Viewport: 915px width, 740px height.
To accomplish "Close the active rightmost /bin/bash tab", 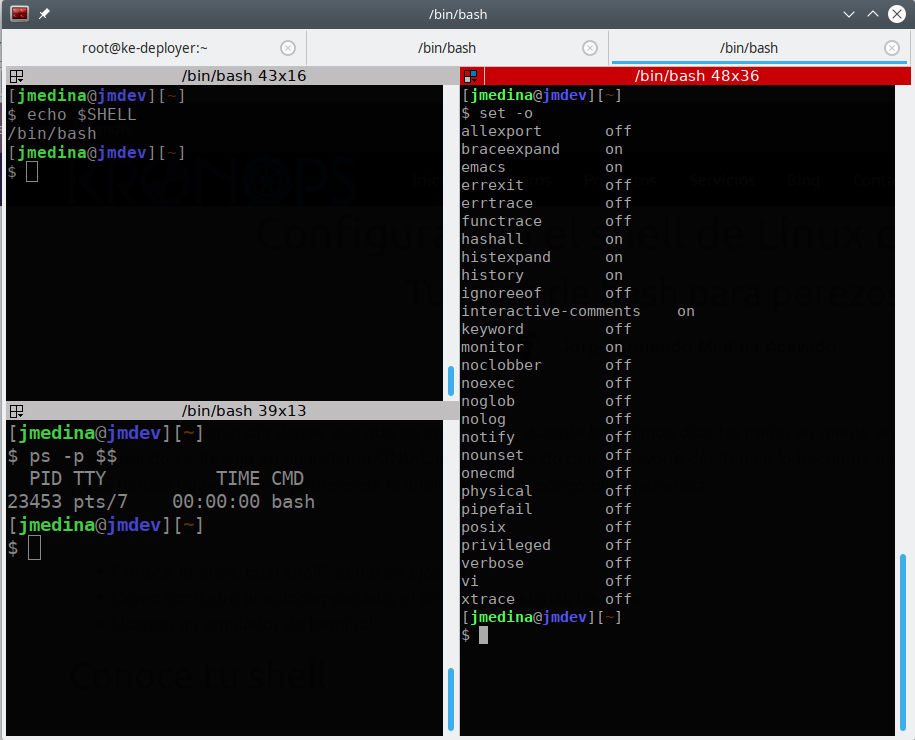I will pos(892,48).
